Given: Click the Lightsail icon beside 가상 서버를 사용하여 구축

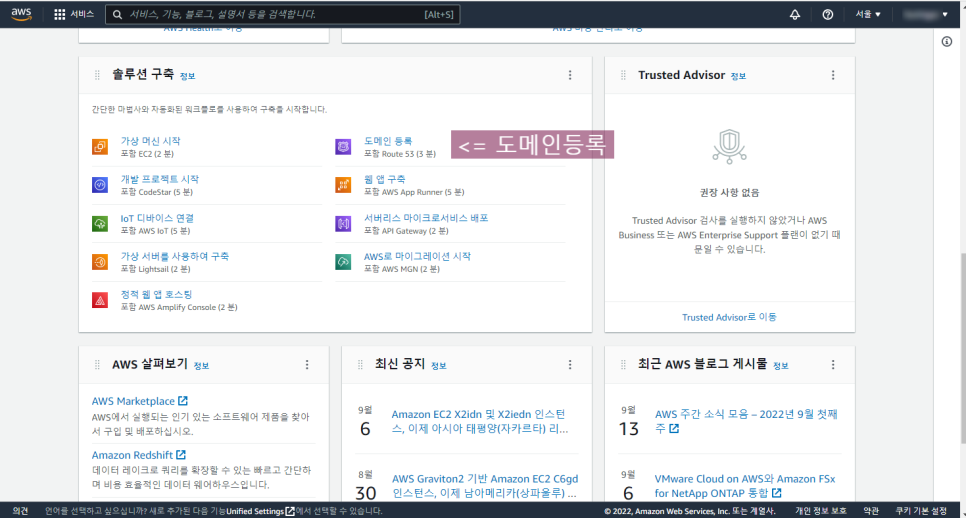Looking at the screenshot, I should click(100, 262).
